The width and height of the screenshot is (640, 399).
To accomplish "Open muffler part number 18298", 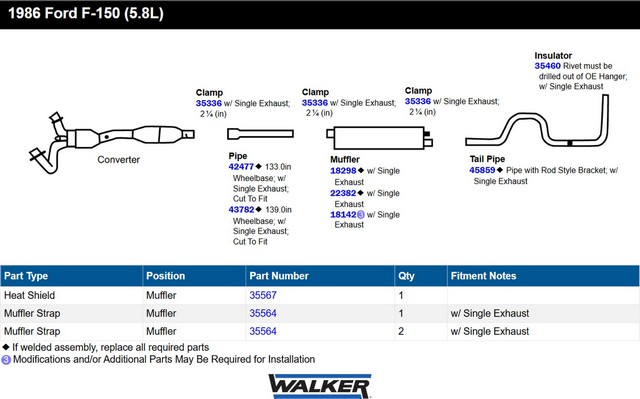I will 343,171.
